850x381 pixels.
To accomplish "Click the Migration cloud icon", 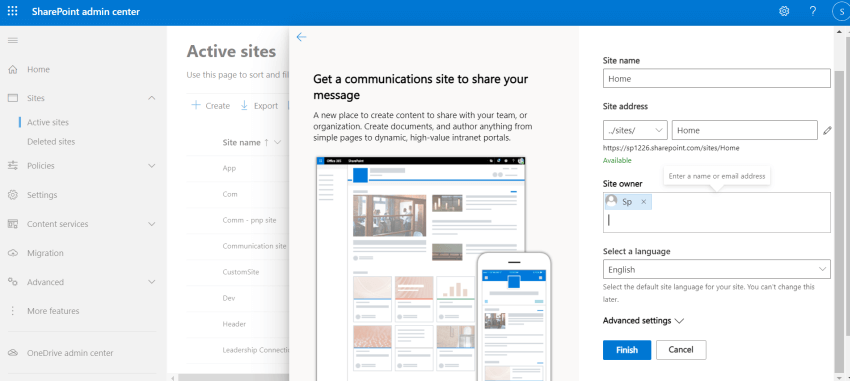I will (13, 253).
